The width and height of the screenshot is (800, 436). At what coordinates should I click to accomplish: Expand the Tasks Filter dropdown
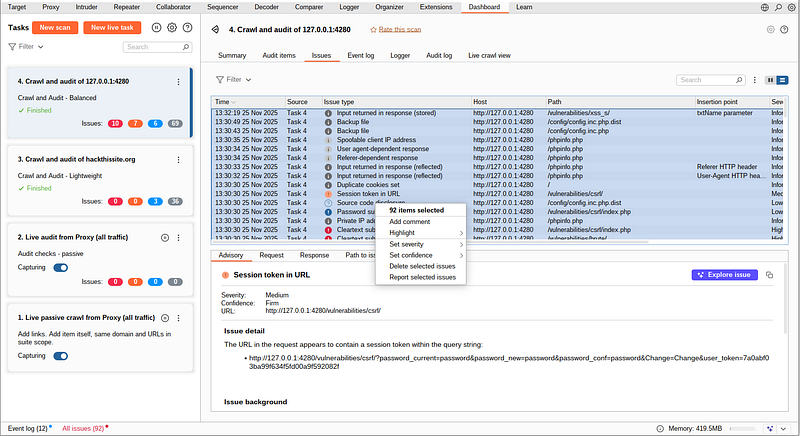click(x=26, y=46)
